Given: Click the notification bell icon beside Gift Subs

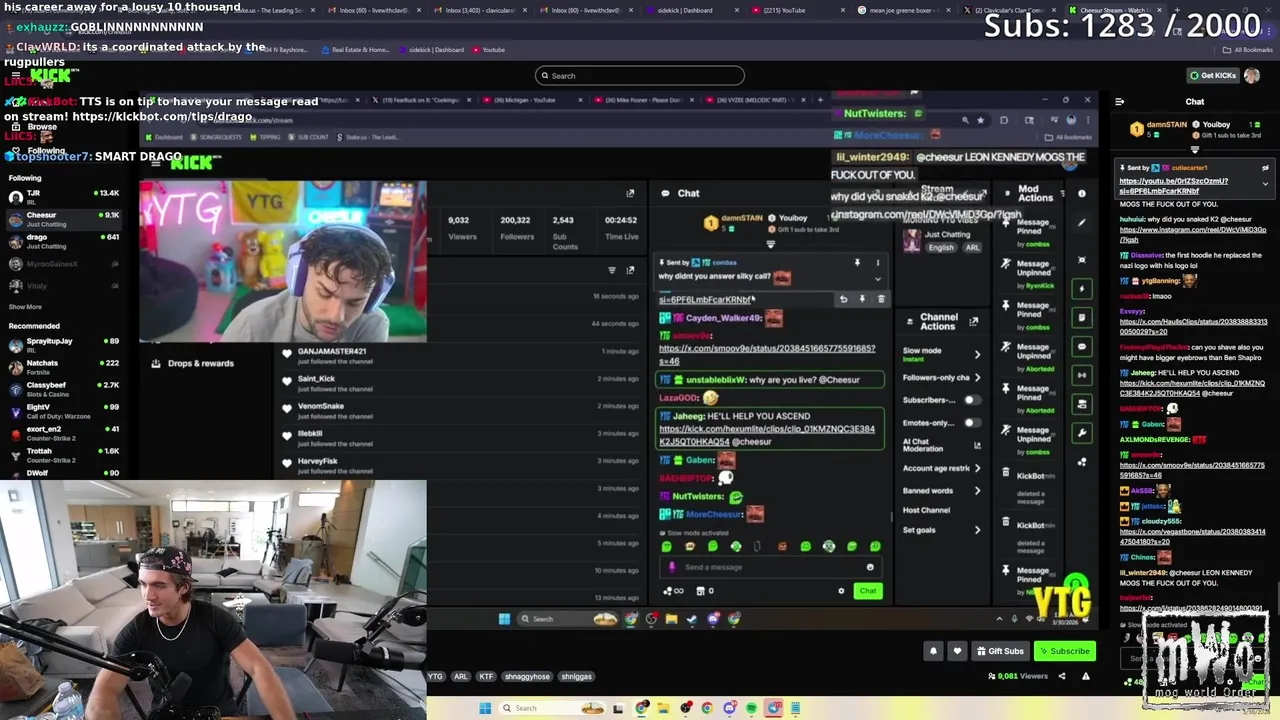Looking at the screenshot, I should tap(933, 651).
